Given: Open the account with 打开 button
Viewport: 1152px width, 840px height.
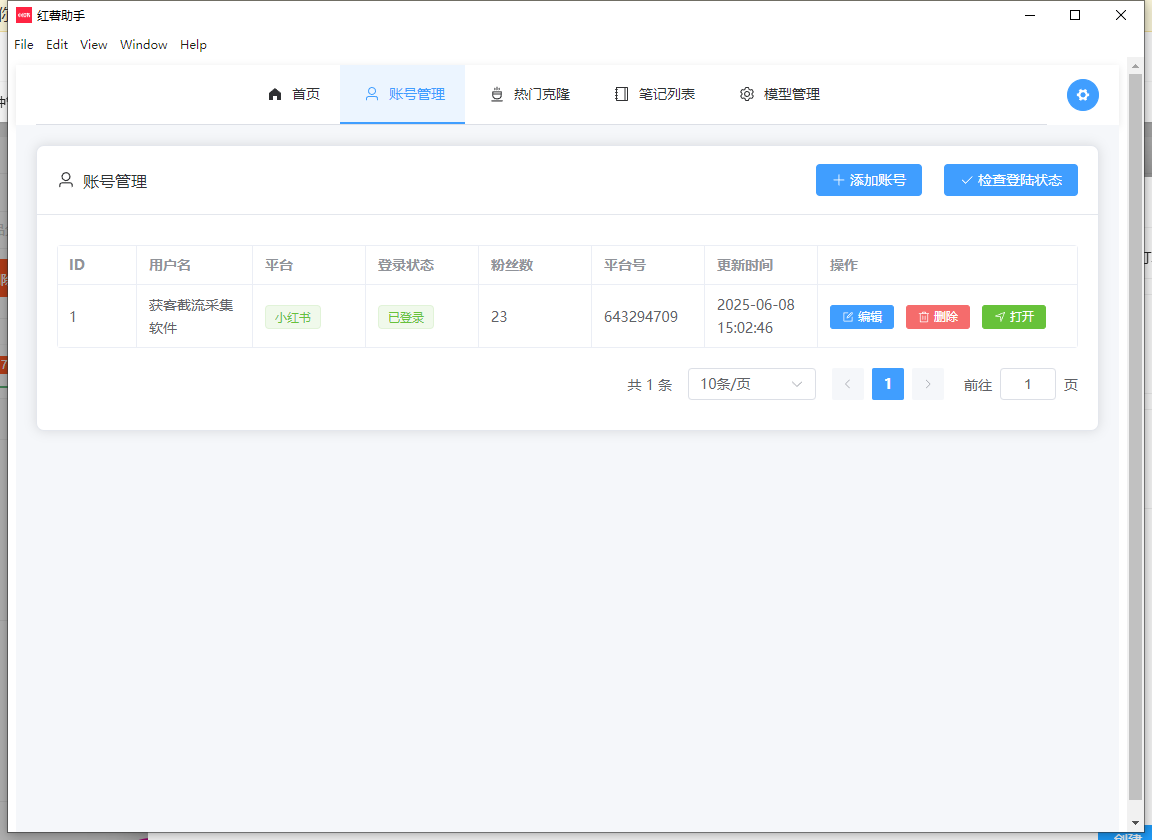Looking at the screenshot, I should click(1013, 317).
